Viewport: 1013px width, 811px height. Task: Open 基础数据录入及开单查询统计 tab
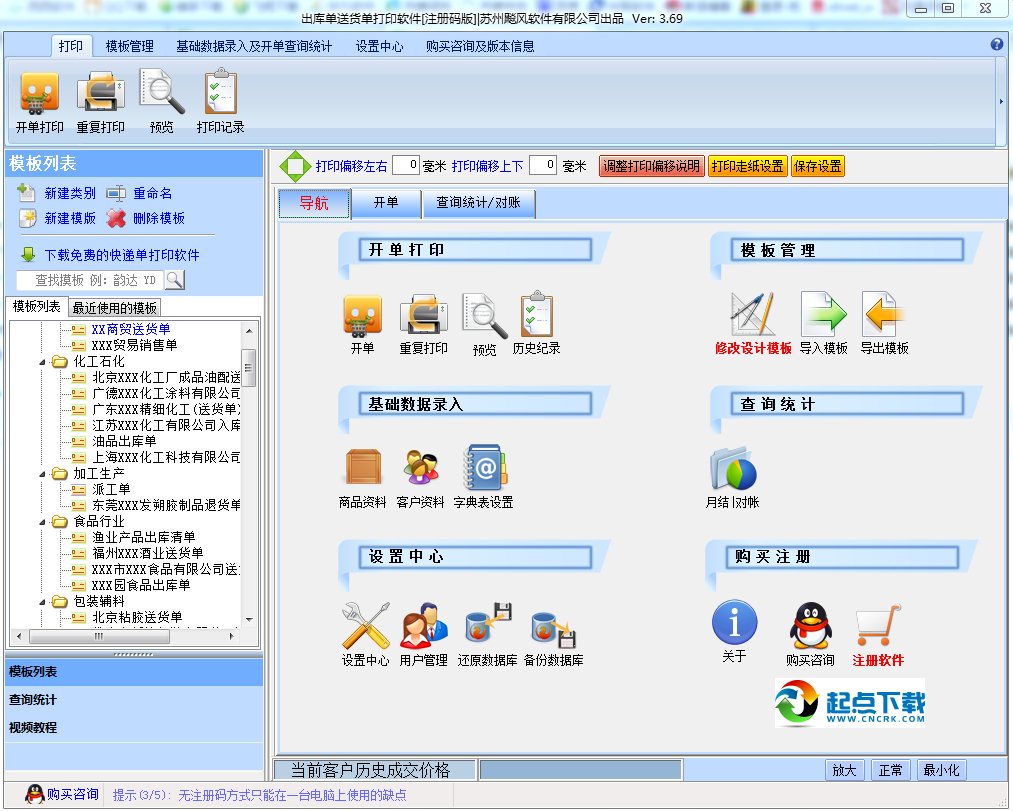pyautogui.click(x=254, y=46)
